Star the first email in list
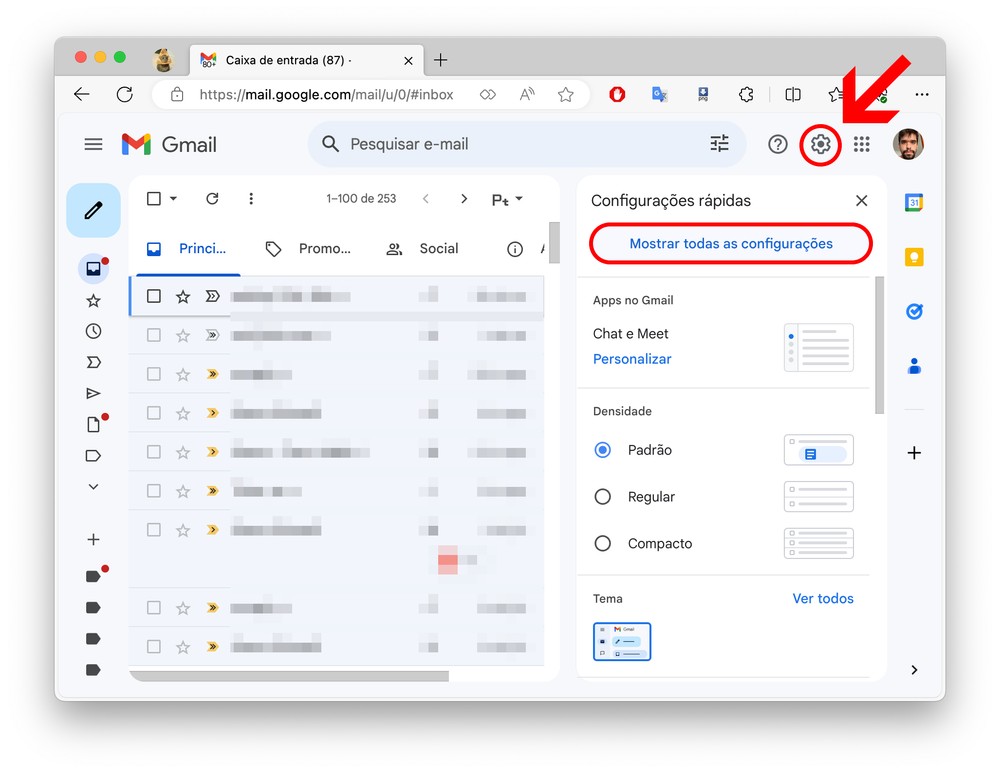 (x=183, y=296)
